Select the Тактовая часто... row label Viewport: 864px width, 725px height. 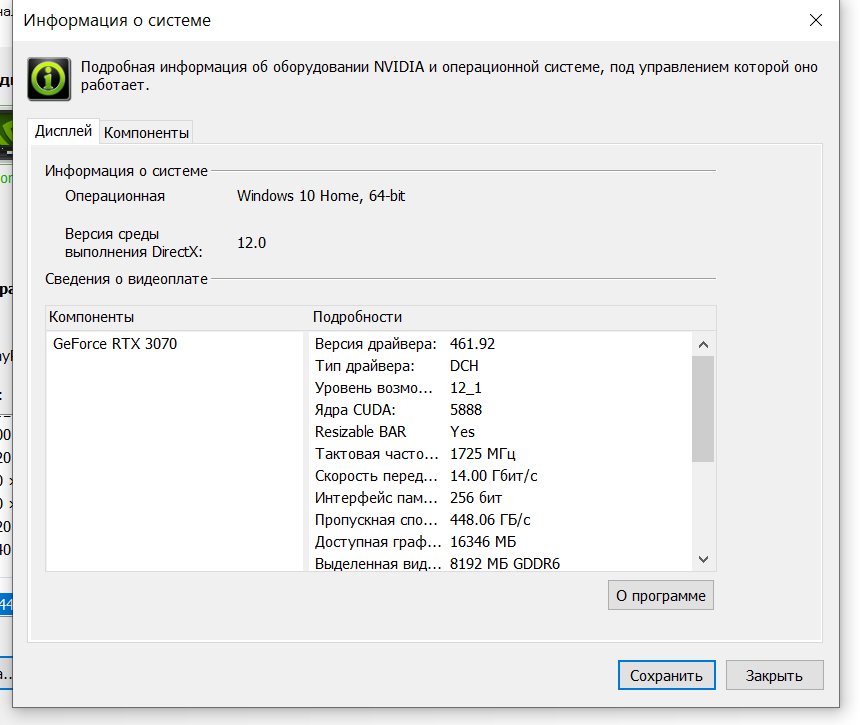pyautogui.click(x=376, y=454)
